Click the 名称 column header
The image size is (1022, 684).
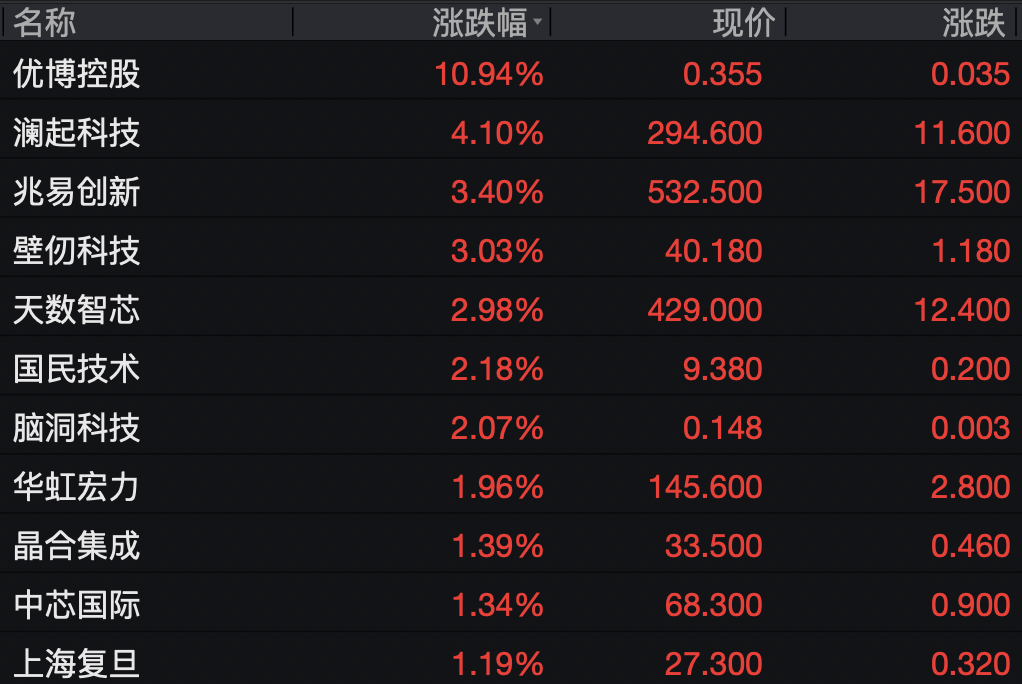(x=44, y=23)
